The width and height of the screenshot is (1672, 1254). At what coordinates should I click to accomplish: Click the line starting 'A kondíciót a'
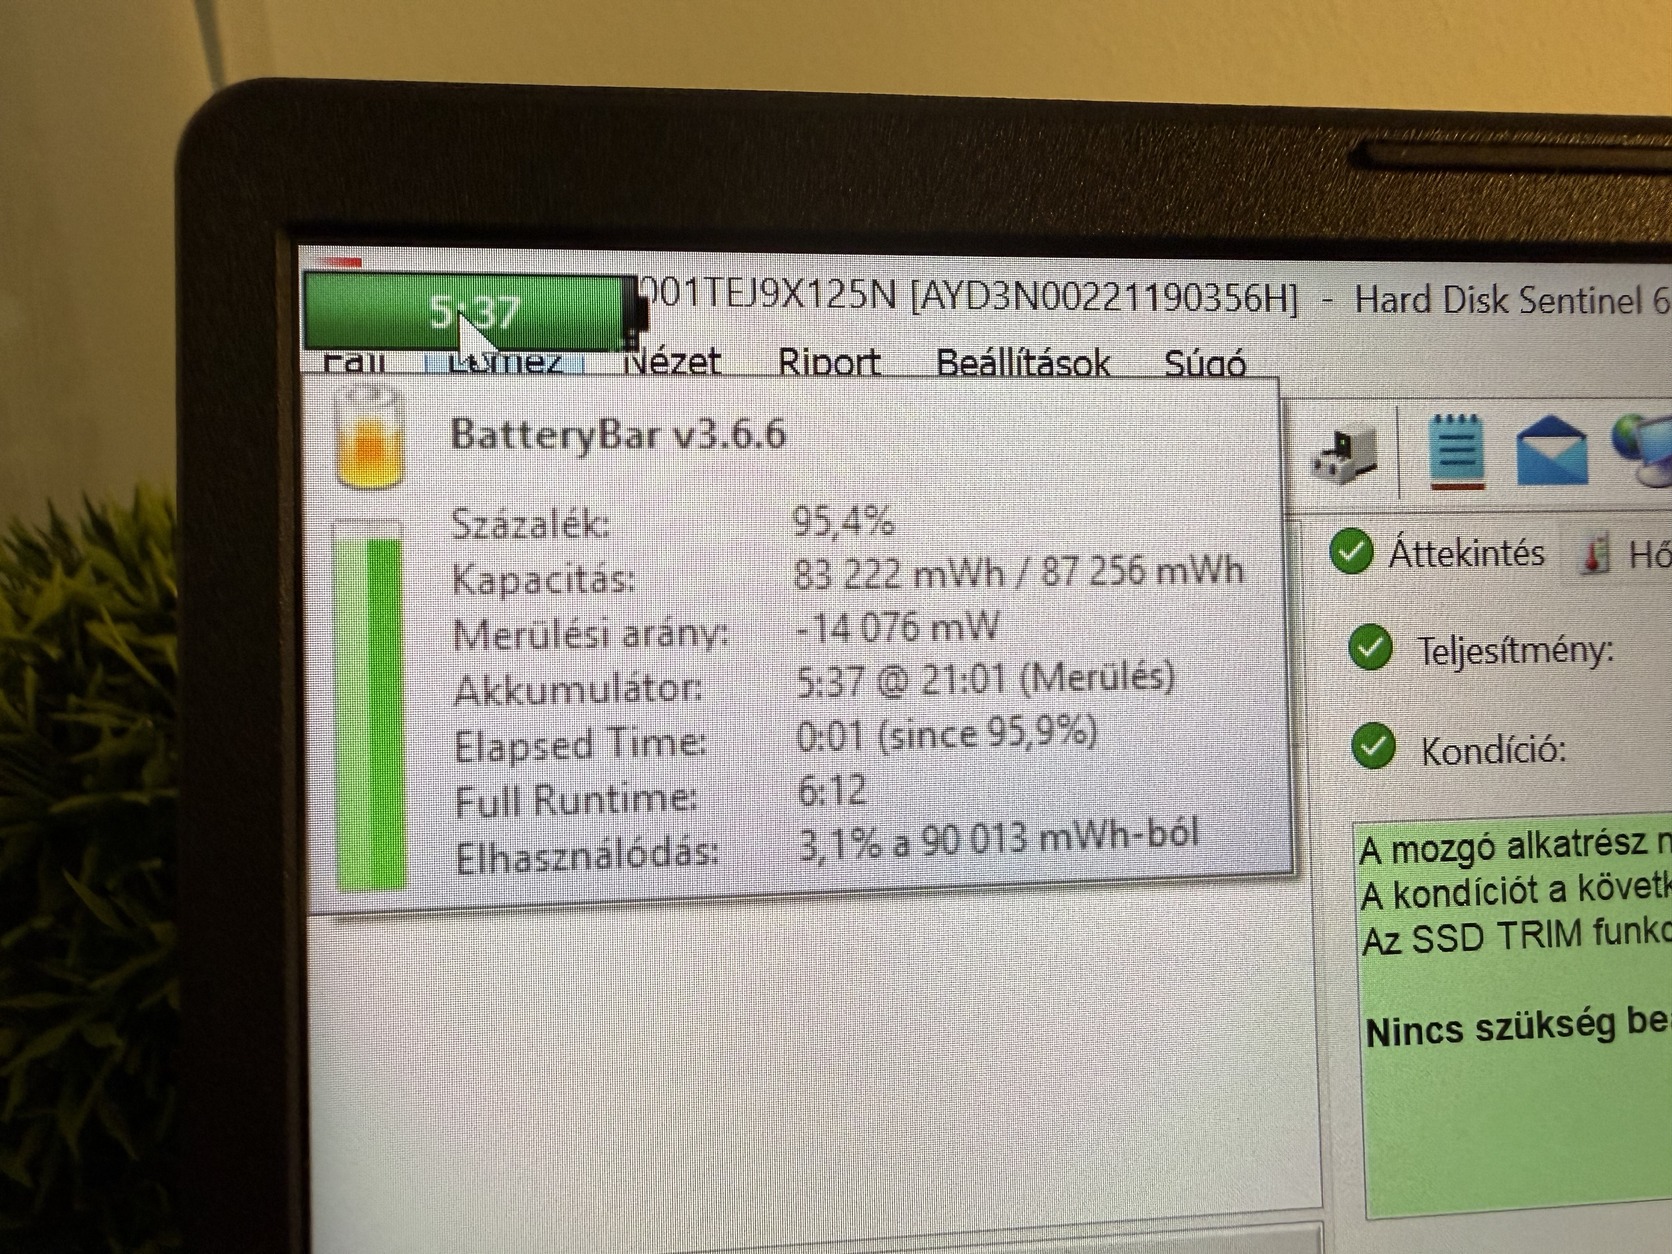click(1514, 892)
